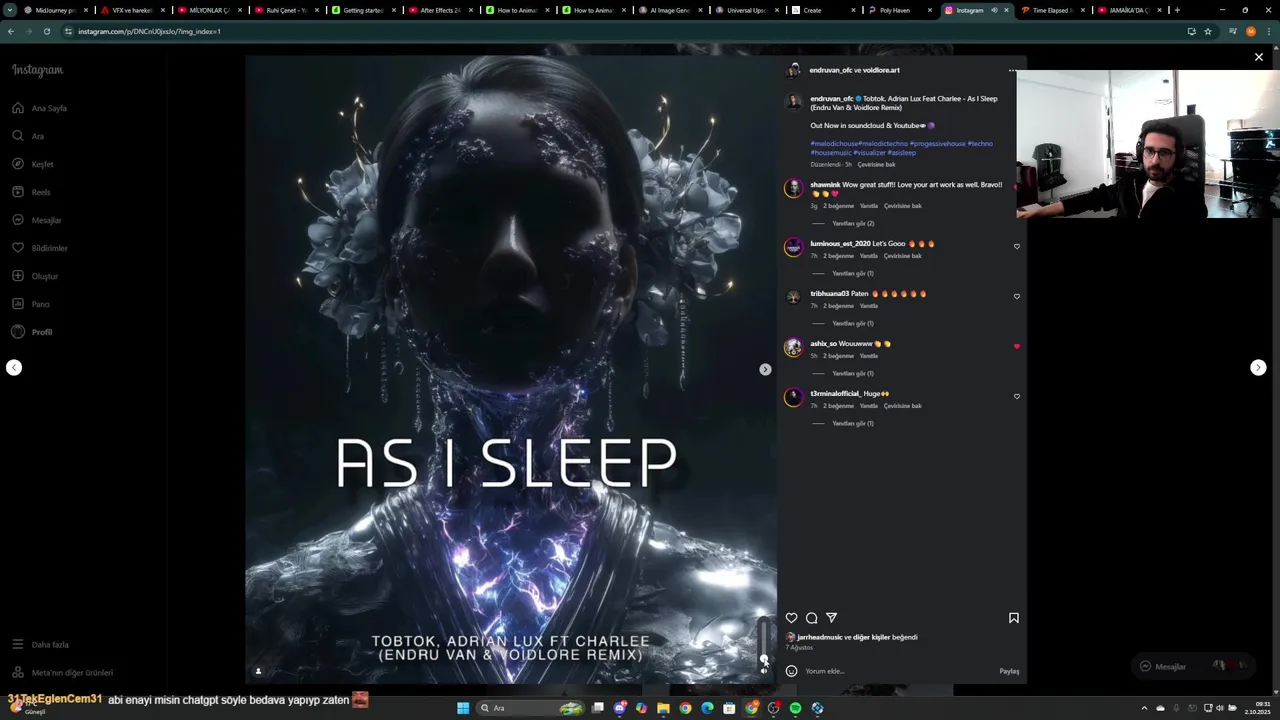Viewport: 1280px width, 720px height.
Task: Show next image in the carousel
Action: coord(765,369)
